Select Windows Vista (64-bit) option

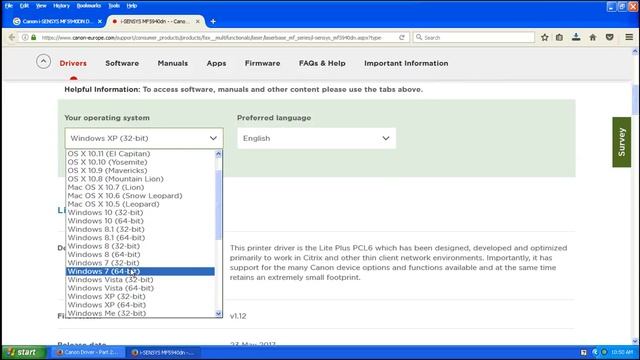pos(140,288)
